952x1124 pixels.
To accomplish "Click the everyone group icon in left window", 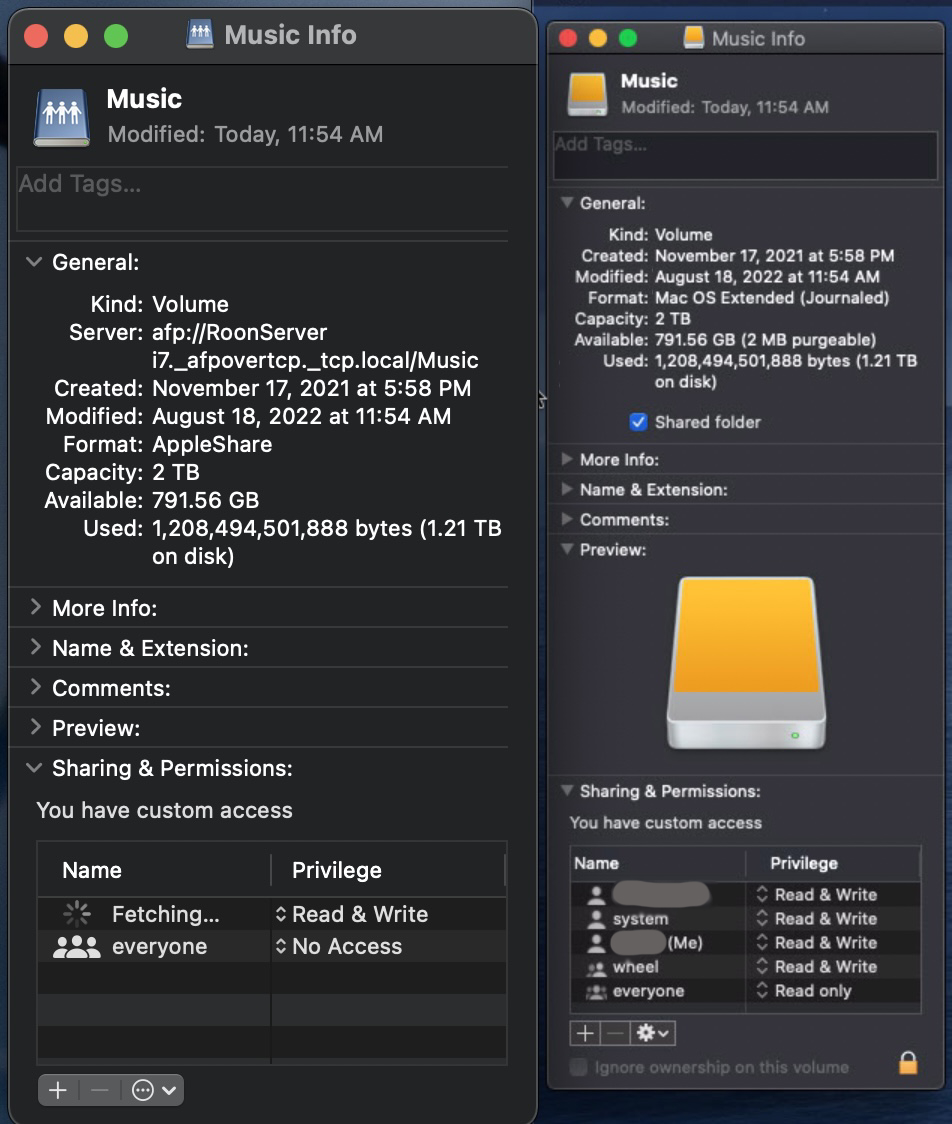I will point(77,947).
